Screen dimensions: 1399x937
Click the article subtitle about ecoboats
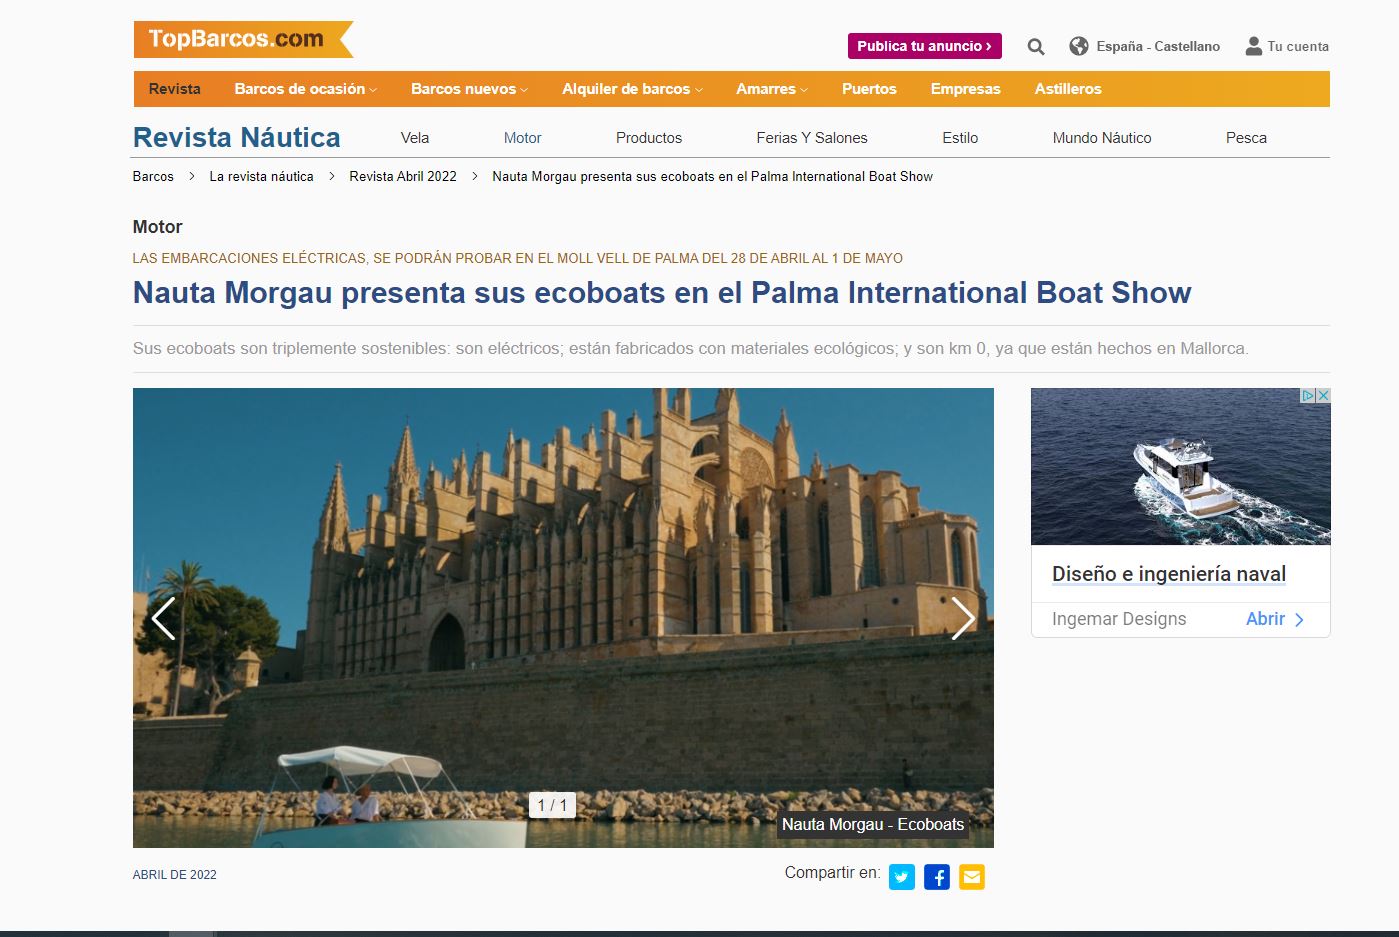point(691,348)
